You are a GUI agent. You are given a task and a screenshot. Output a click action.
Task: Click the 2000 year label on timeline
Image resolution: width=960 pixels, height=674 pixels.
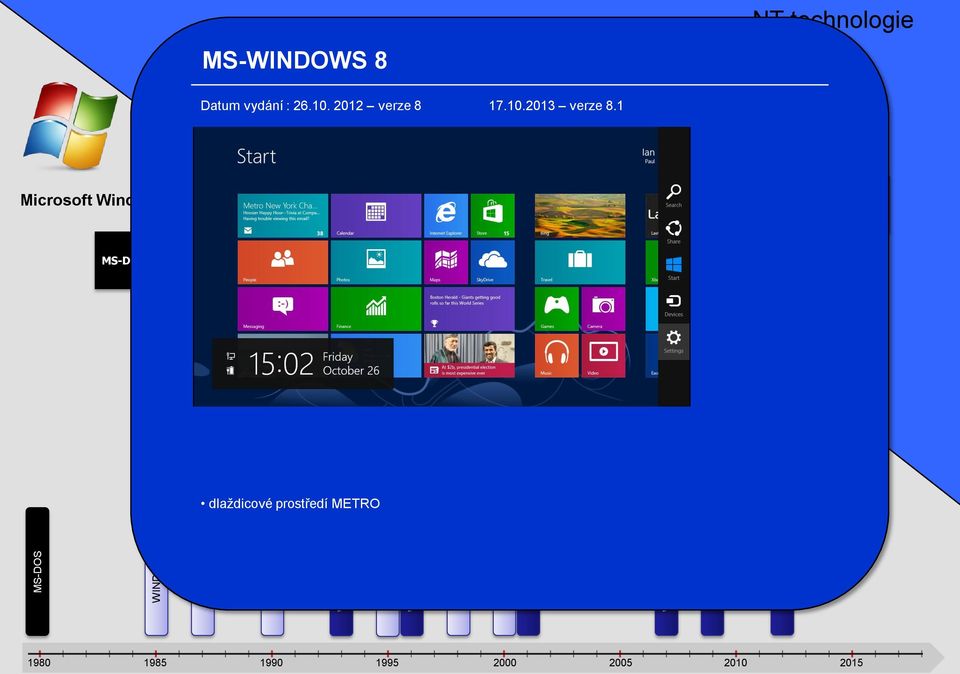tap(504, 662)
